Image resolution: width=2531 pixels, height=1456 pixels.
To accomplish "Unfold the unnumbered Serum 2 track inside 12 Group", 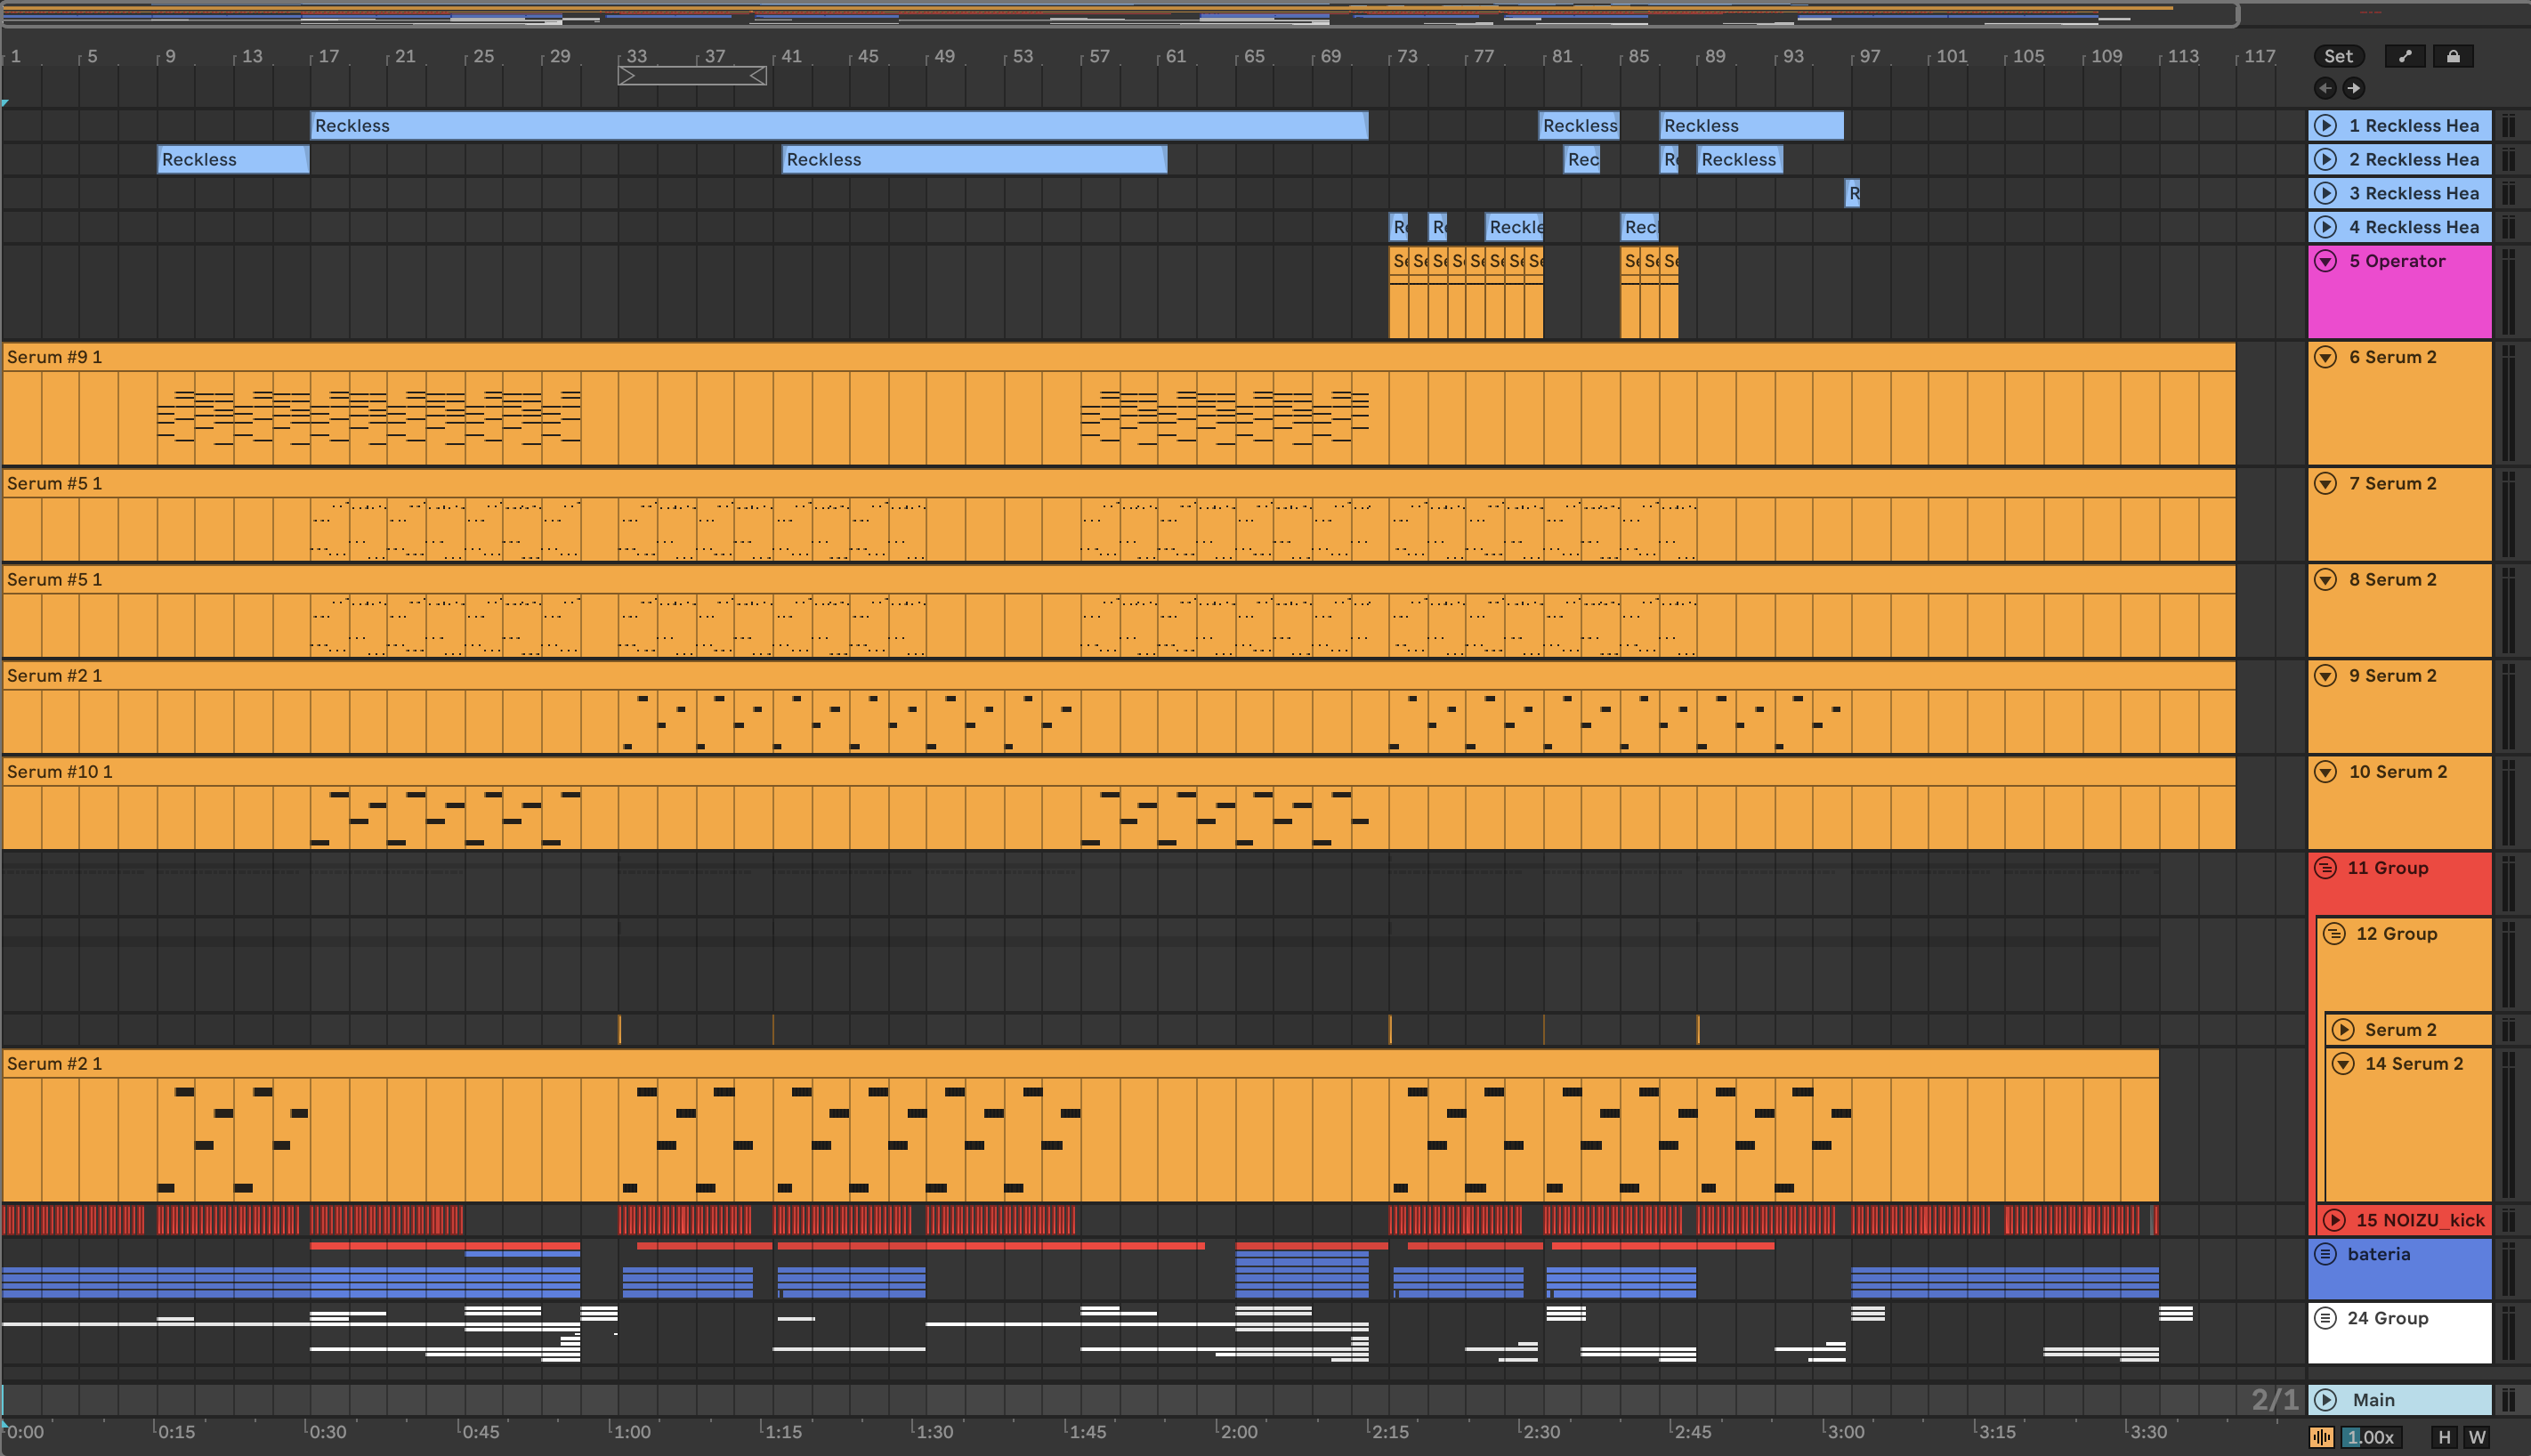I will [x=2343, y=1030].
